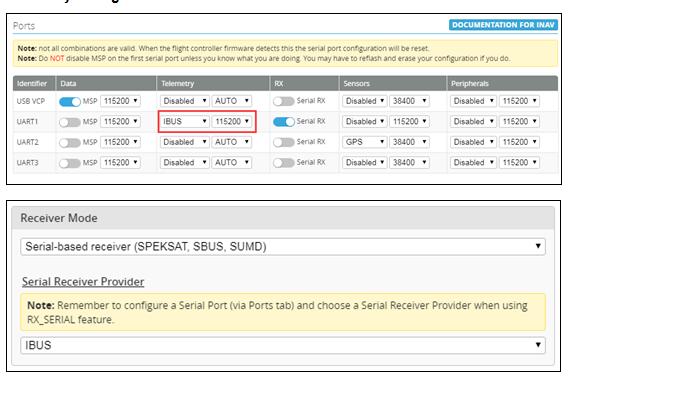
Task: Open Documentation for INAV button
Action: (503, 25)
